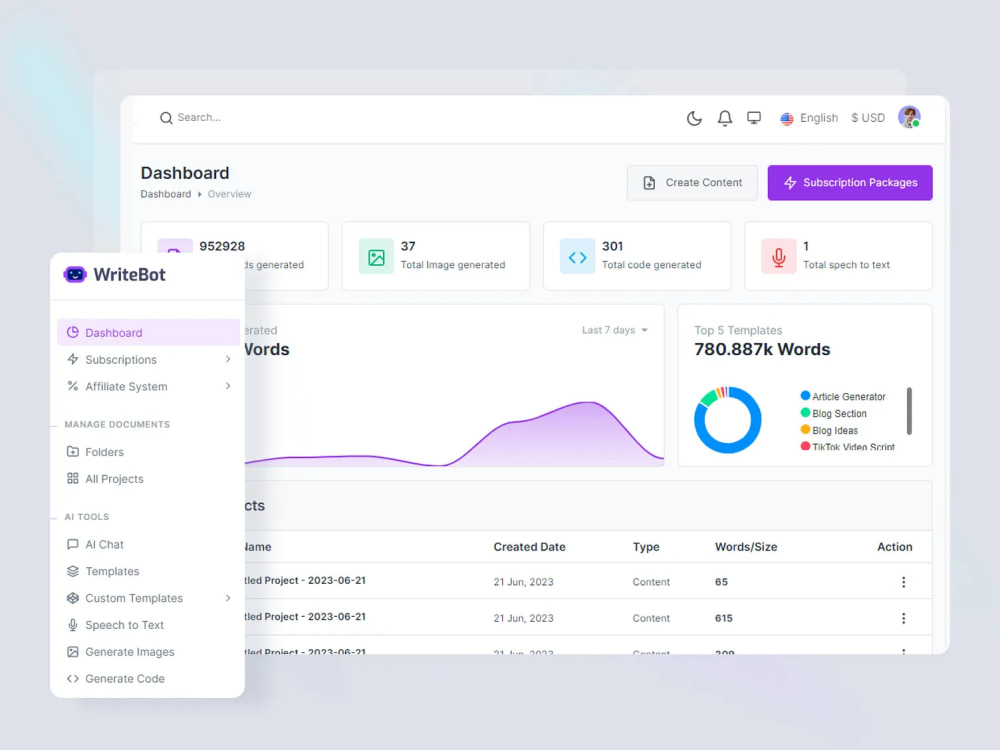Click the blue Article Generator legend swatch
Screen dimensions: 1000x750
point(805,395)
